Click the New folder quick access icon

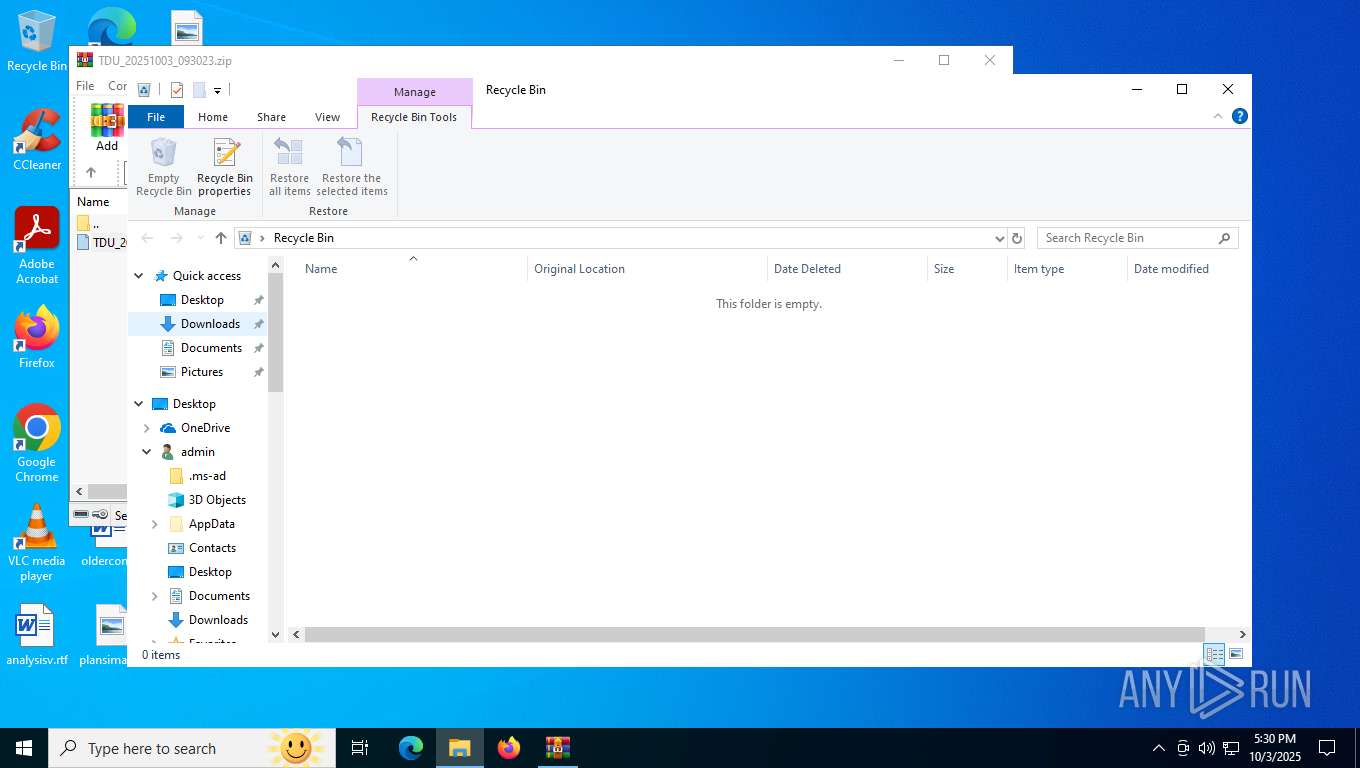tap(199, 90)
